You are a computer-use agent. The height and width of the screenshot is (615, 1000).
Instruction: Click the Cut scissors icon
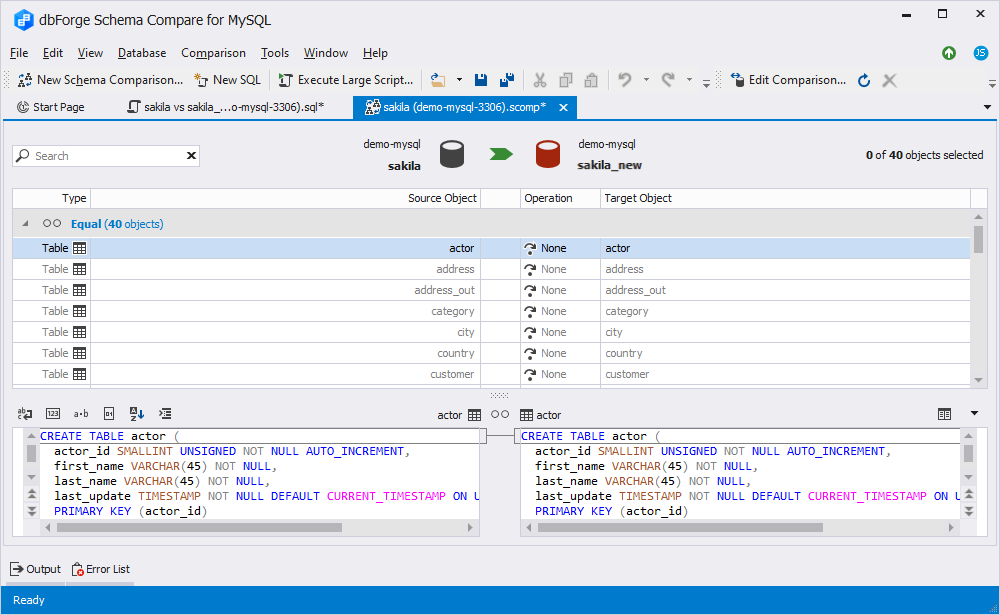tap(540, 80)
